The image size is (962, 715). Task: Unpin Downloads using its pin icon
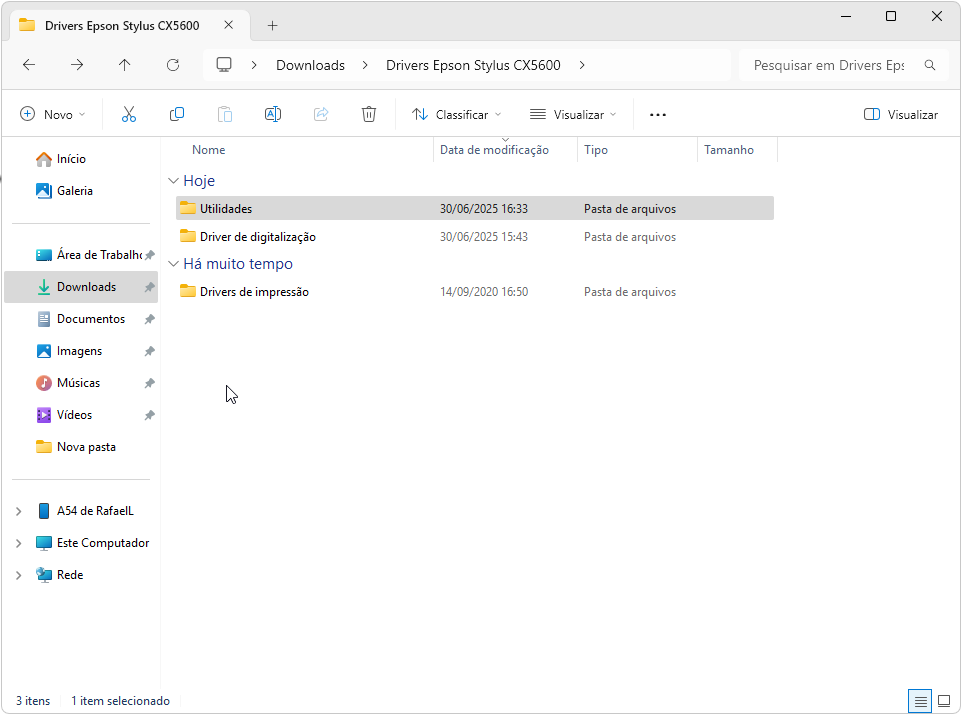click(x=149, y=287)
